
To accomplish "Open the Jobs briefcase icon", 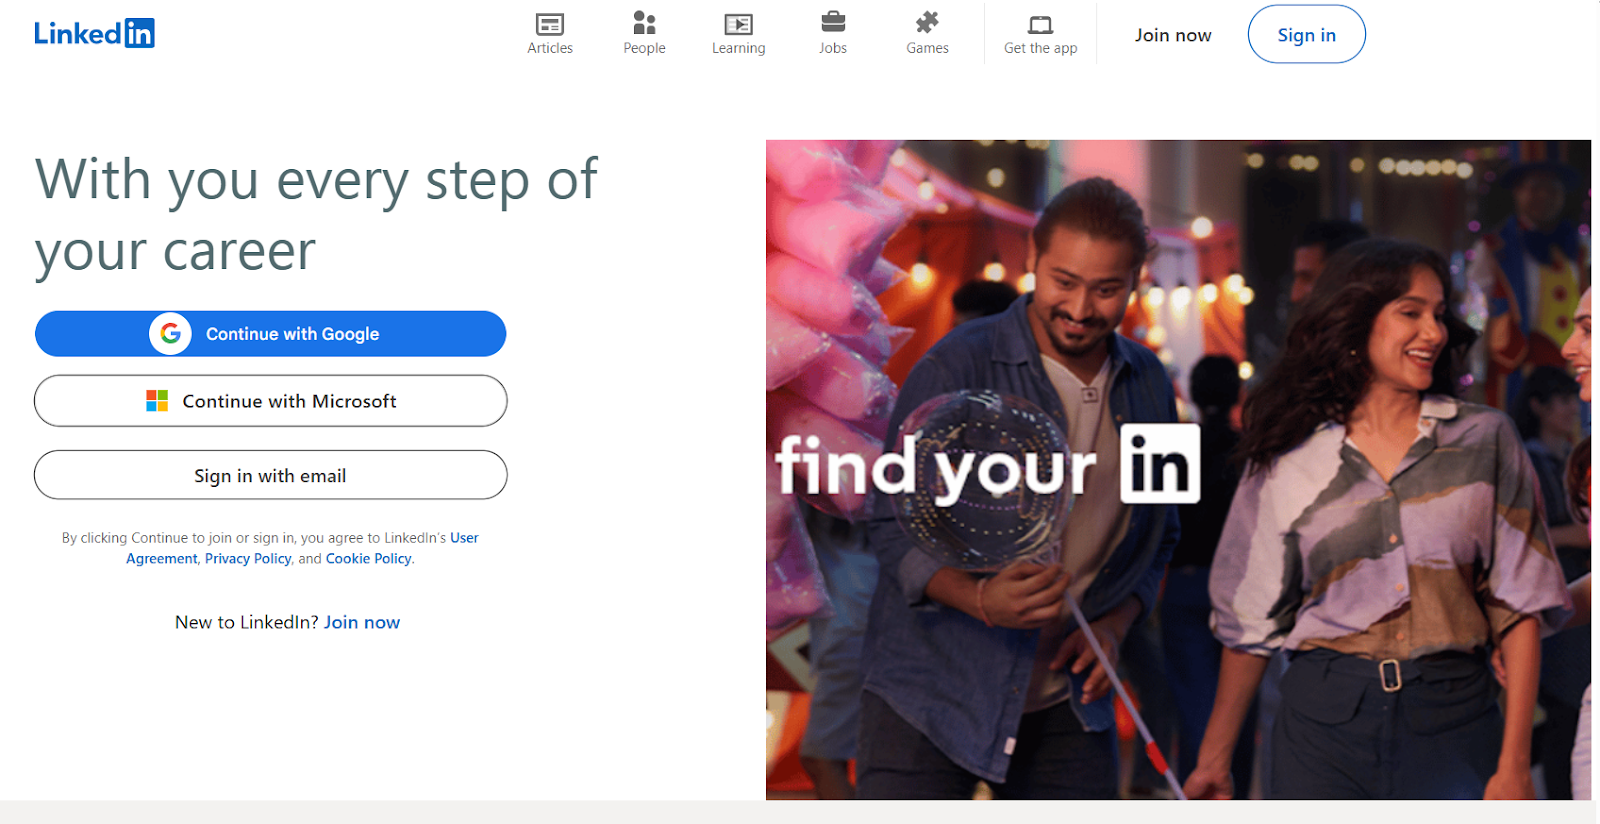I will [833, 22].
